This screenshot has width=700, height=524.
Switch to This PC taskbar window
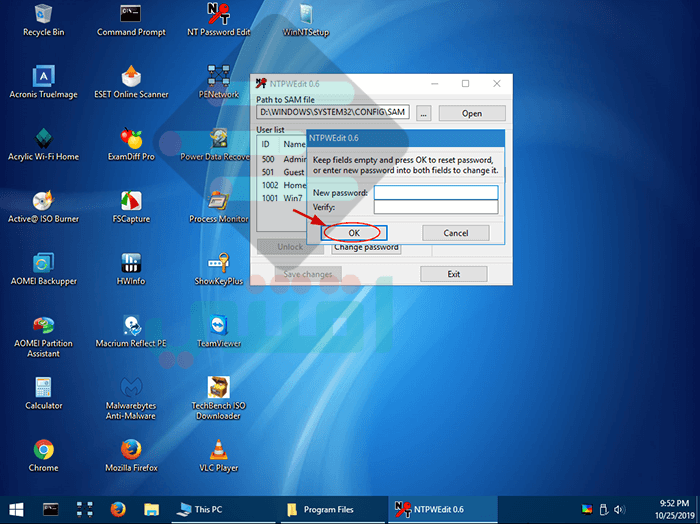point(225,509)
